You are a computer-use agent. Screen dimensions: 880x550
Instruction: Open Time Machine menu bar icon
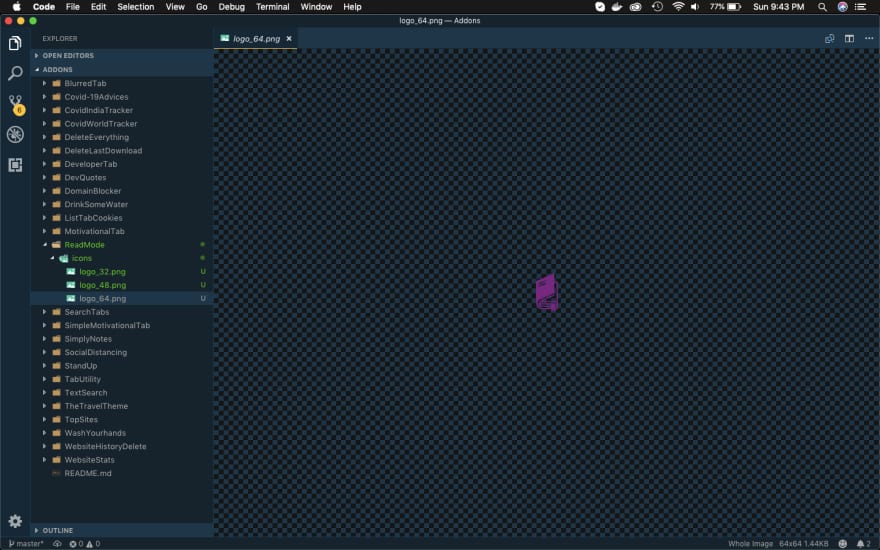657,7
